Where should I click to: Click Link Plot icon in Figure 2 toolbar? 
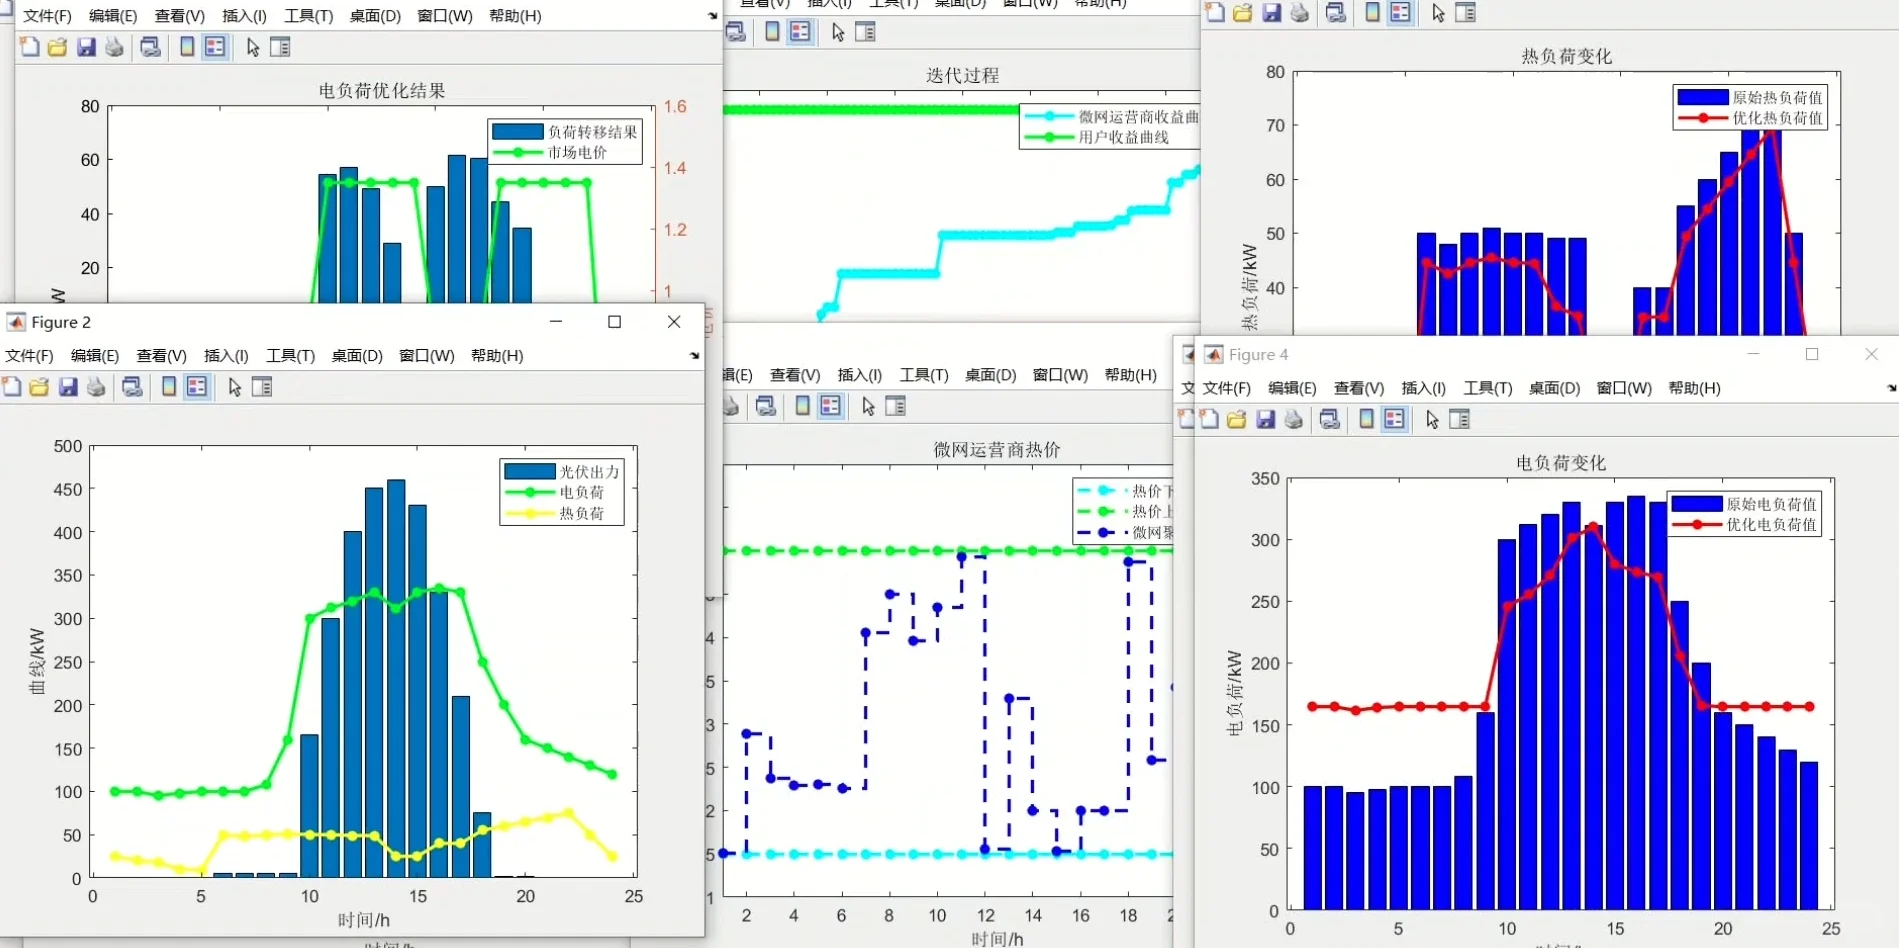coord(133,387)
